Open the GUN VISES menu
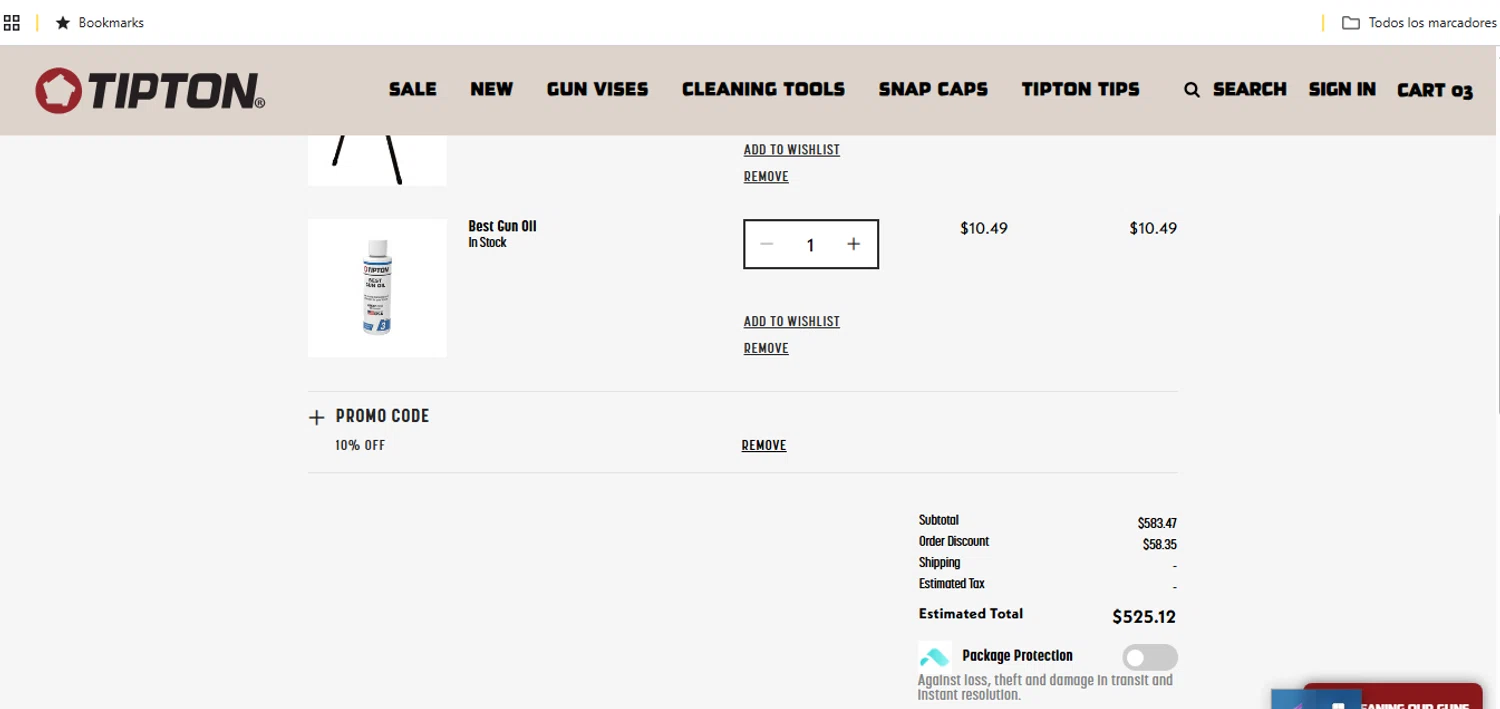 click(598, 89)
